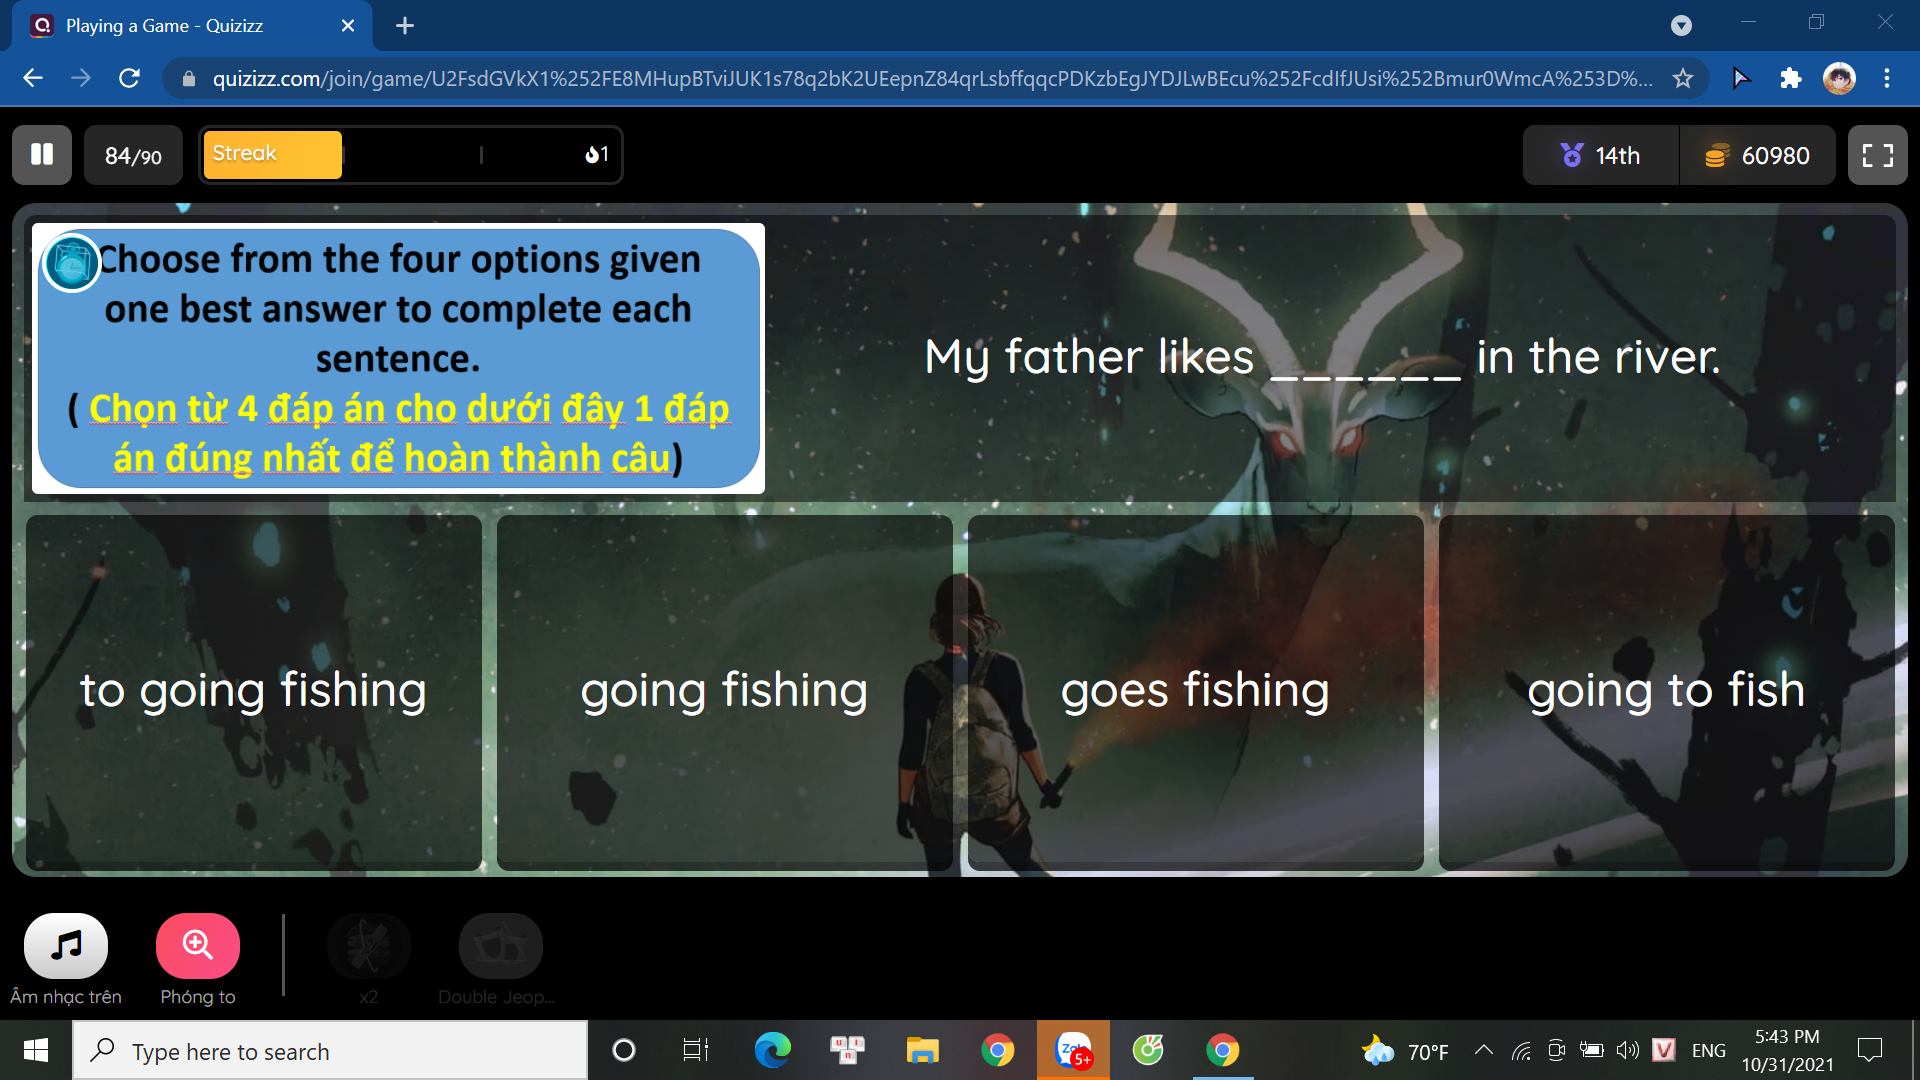Toggle background music with the note icon

[66, 945]
